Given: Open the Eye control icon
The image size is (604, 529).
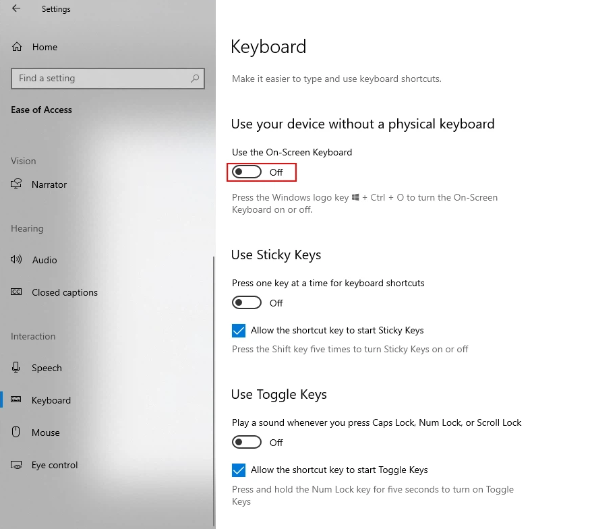Looking at the screenshot, I should pos(17,465).
